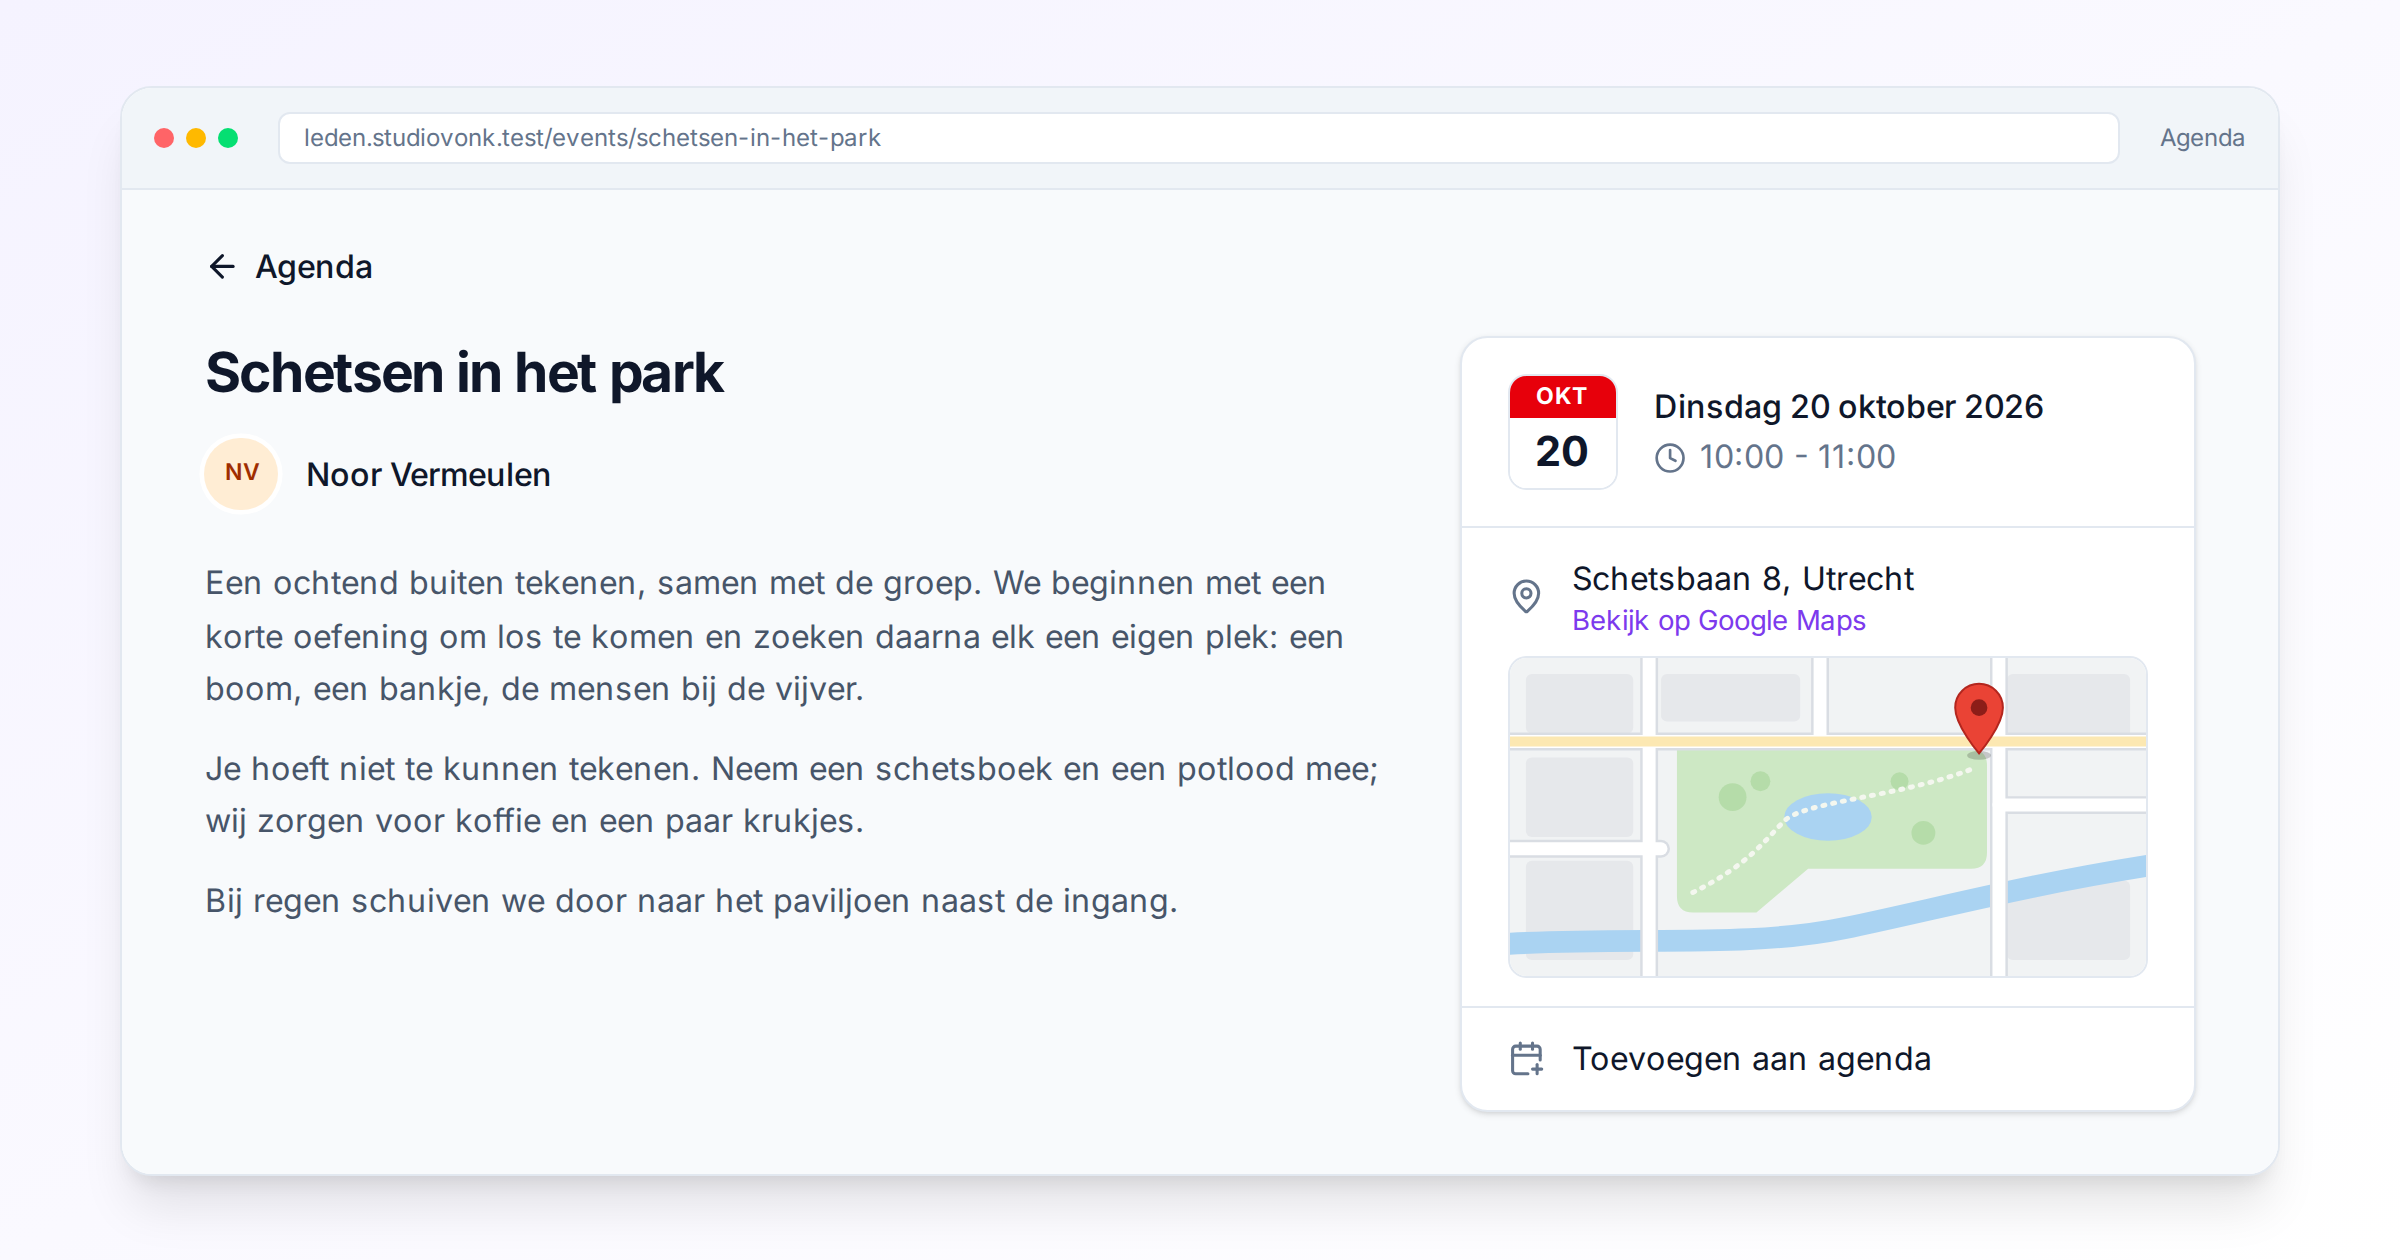The image size is (2400, 1260).
Task: Click the location pin icon beside Schetsbaan 8
Action: click(x=1526, y=597)
